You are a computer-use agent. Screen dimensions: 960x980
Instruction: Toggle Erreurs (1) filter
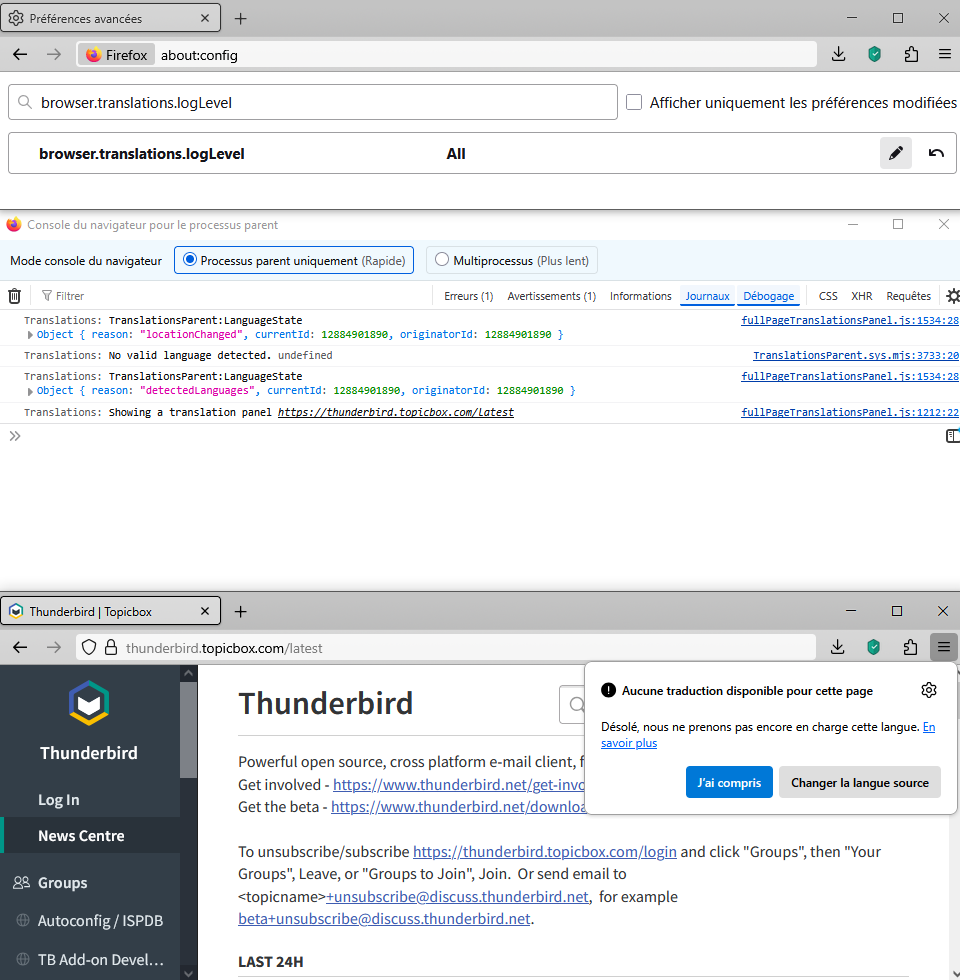pyautogui.click(x=469, y=296)
